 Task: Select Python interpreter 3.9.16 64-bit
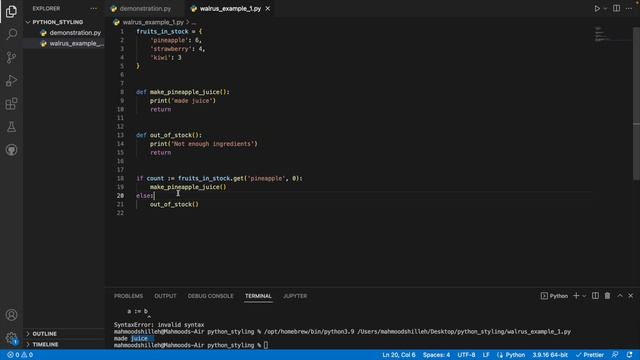click(550, 355)
